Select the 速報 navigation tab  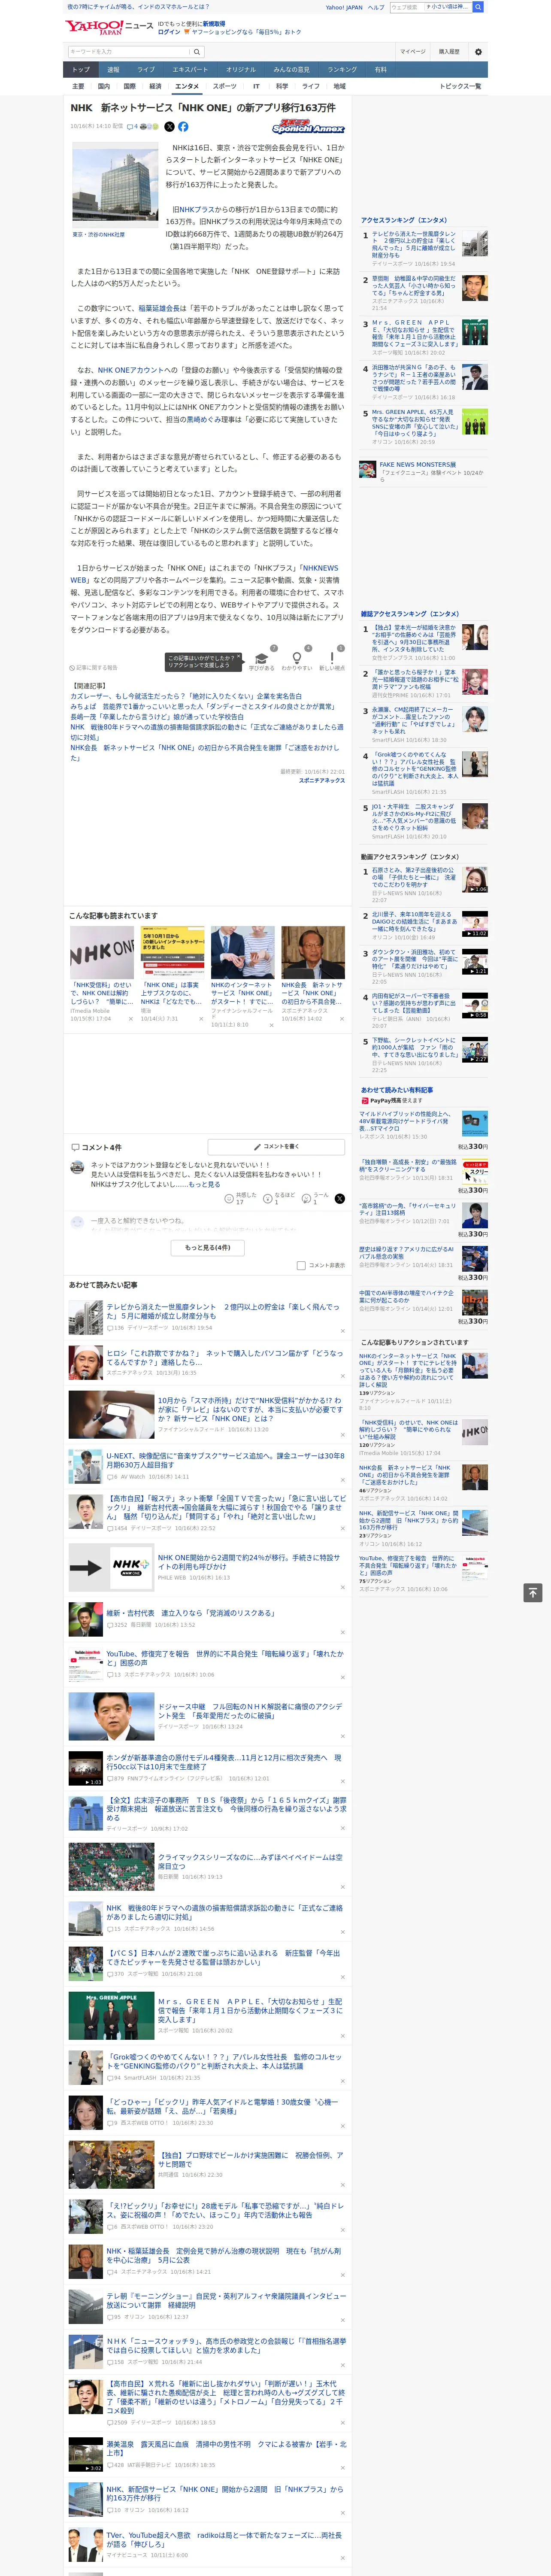click(x=113, y=70)
